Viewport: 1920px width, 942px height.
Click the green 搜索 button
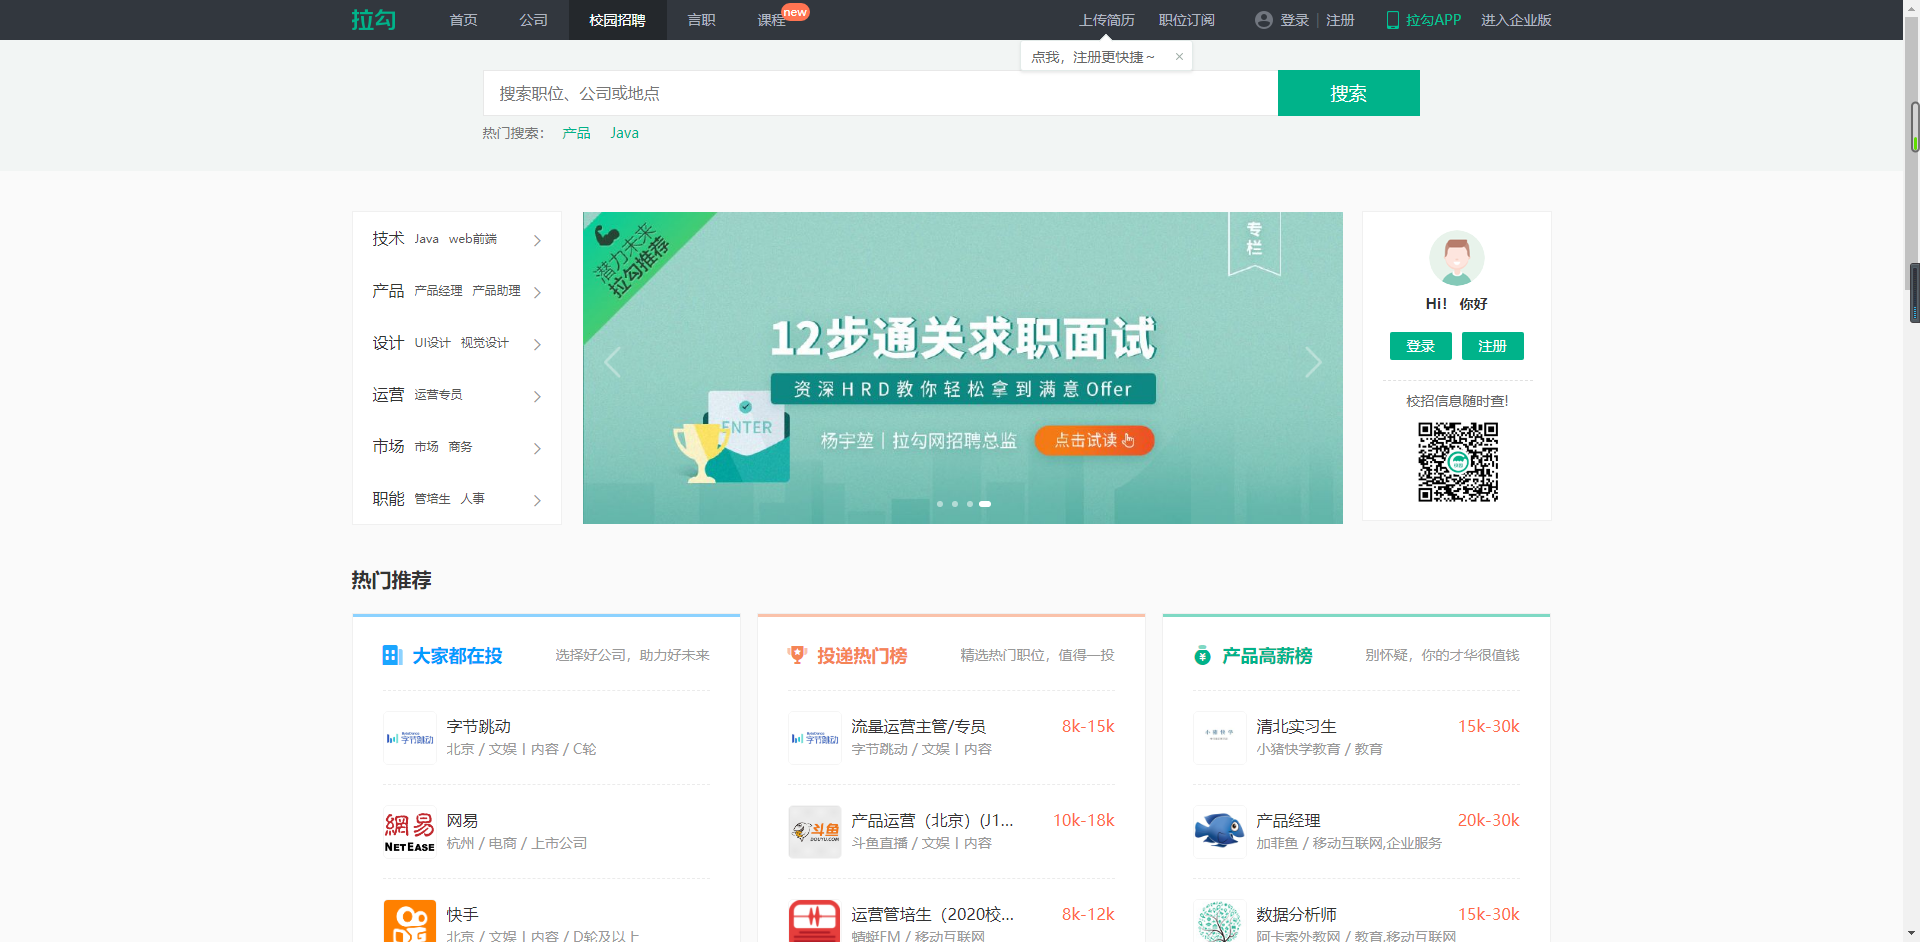point(1348,93)
